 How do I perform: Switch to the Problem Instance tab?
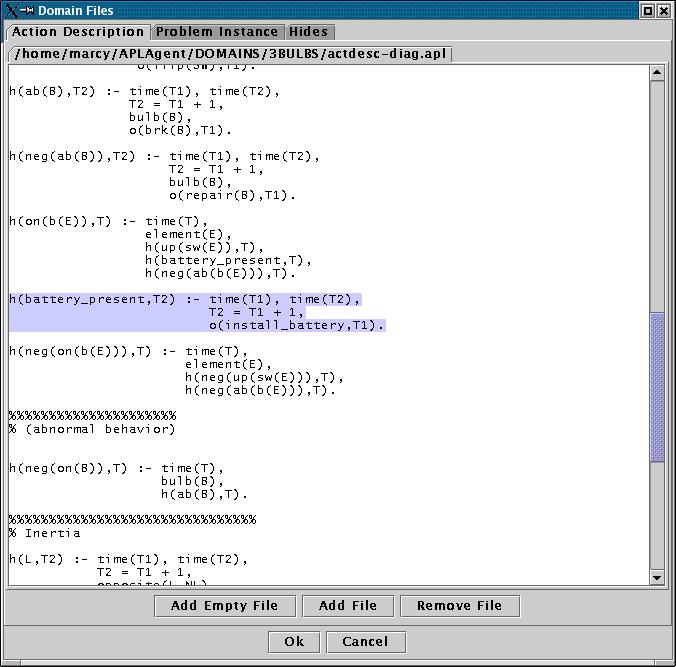click(x=218, y=32)
